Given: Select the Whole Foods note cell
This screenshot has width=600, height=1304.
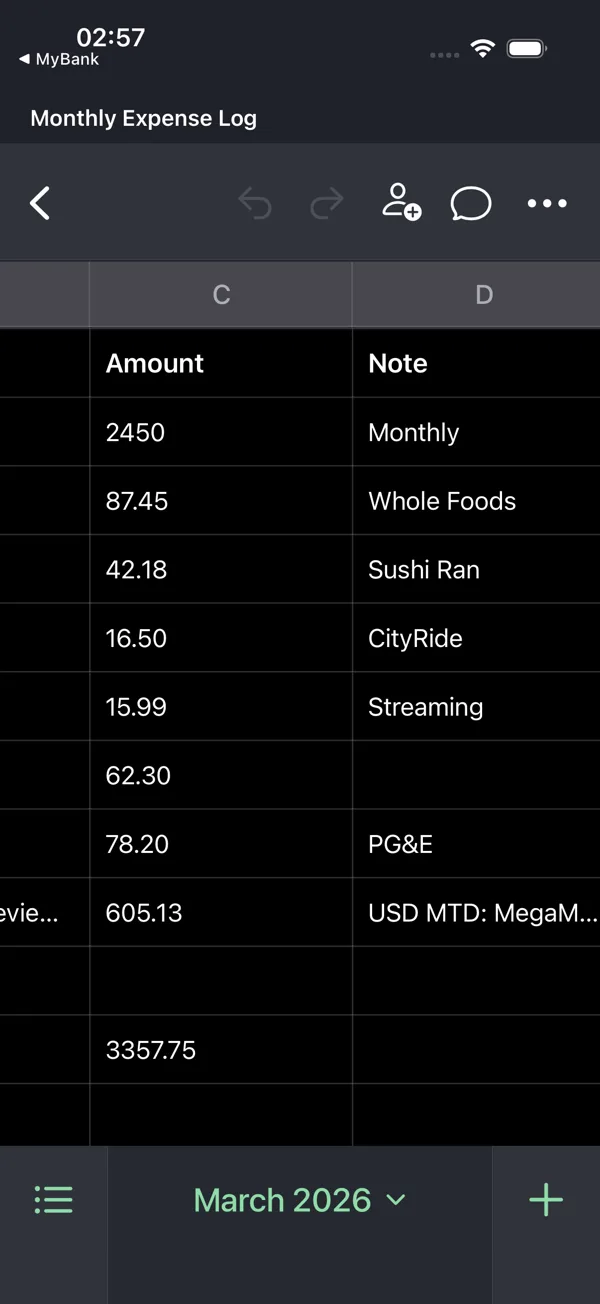Looking at the screenshot, I should click(477, 501).
